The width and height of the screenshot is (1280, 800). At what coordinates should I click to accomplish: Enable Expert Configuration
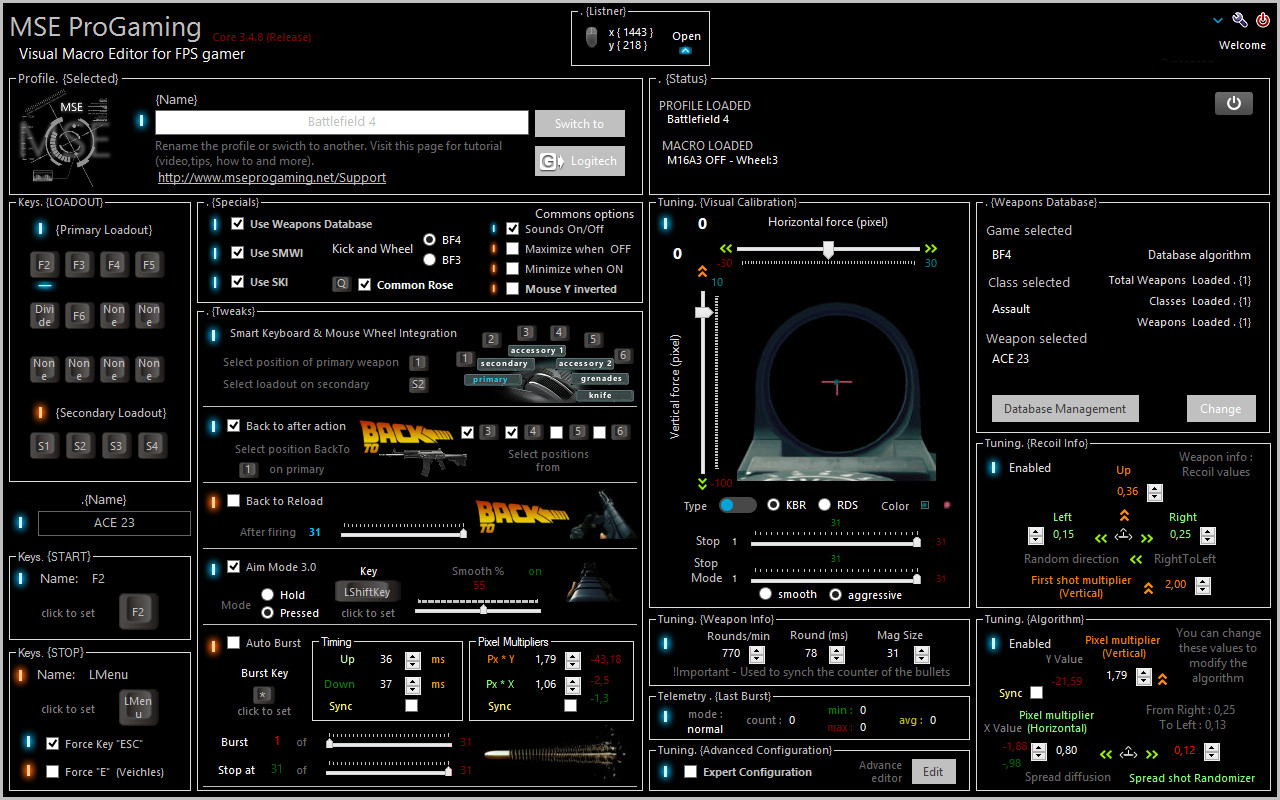coord(690,772)
